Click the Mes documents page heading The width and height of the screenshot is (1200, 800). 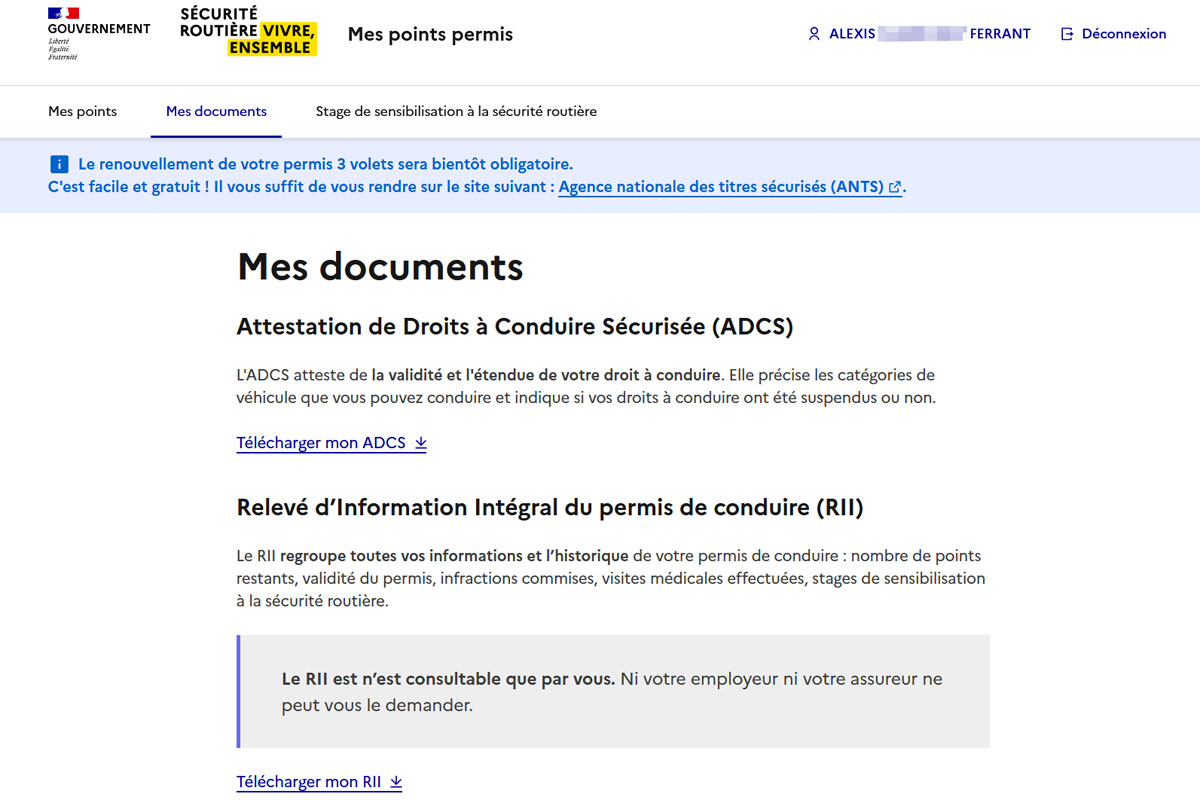point(380,267)
